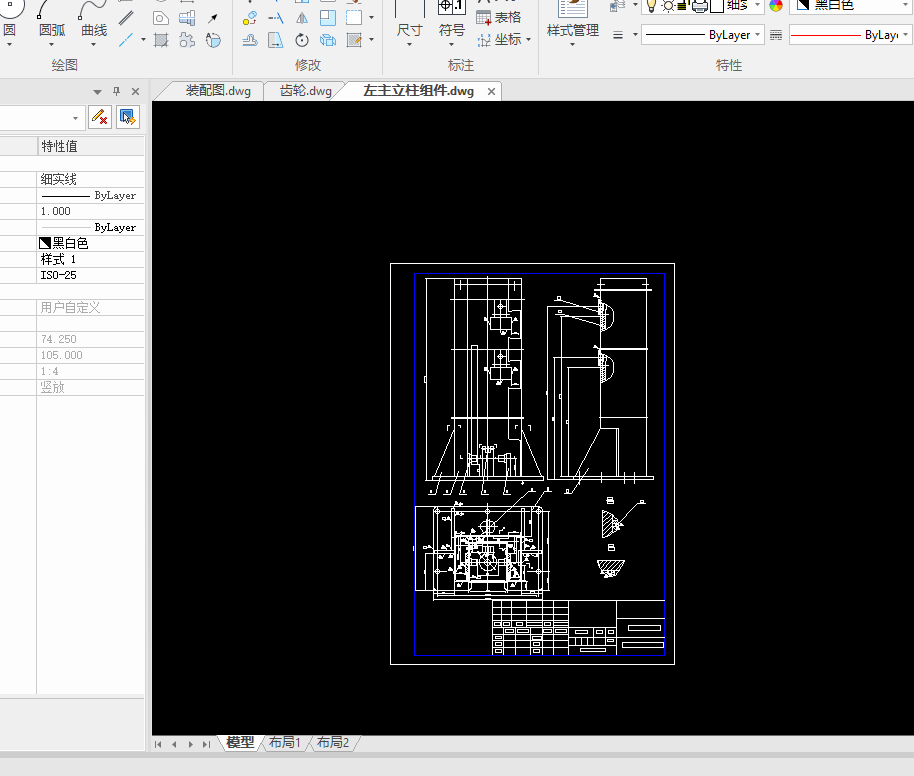Toggle the layer freeze sun icon
This screenshot has width=914, height=776.
(x=667, y=6)
